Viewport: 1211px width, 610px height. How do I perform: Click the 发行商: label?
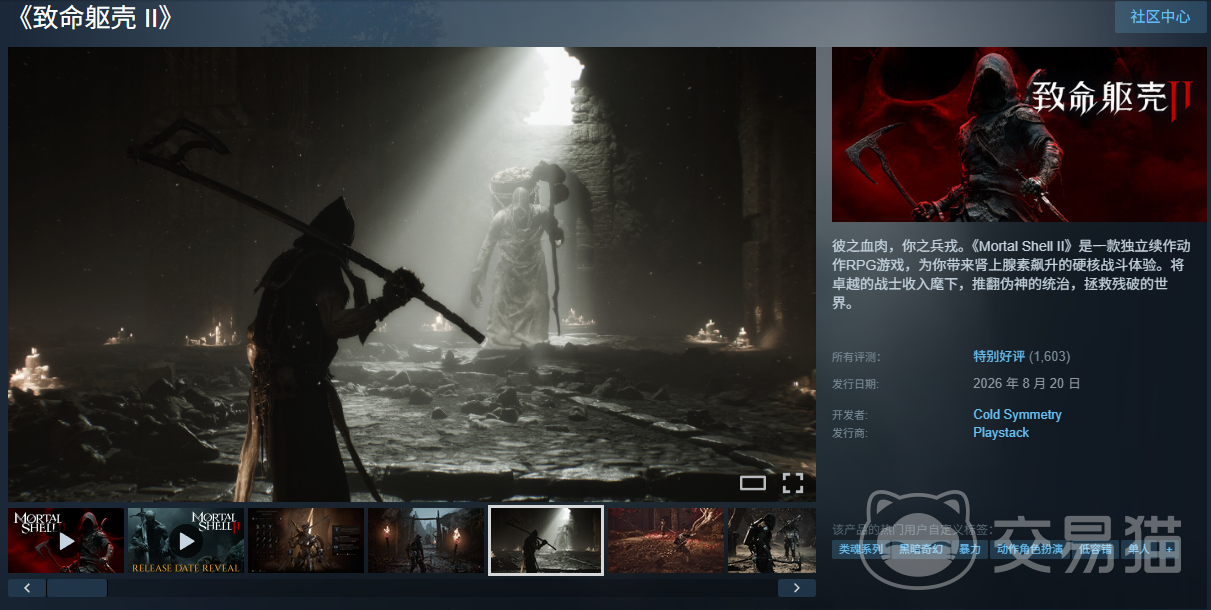pyautogui.click(x=850, y=433)
